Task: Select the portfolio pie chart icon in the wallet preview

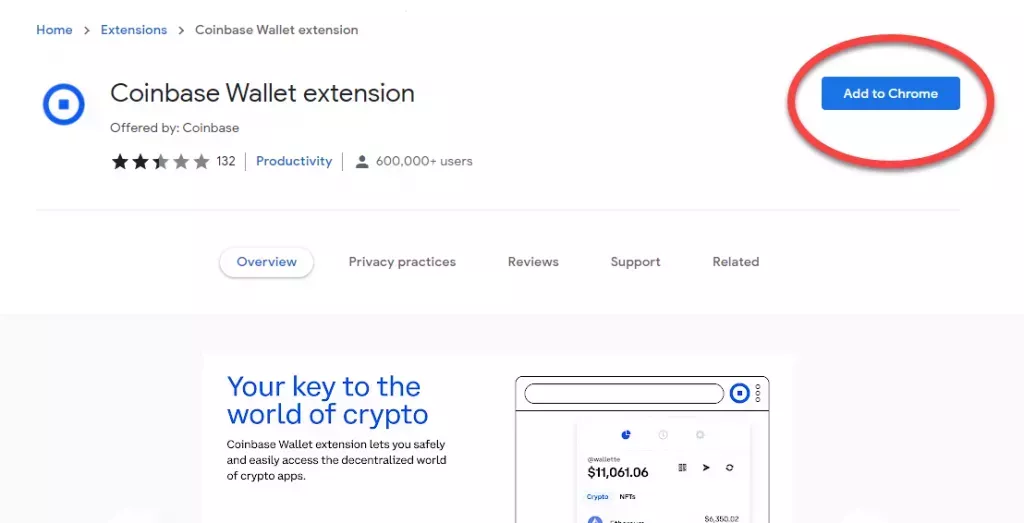Action: point(626,435)
